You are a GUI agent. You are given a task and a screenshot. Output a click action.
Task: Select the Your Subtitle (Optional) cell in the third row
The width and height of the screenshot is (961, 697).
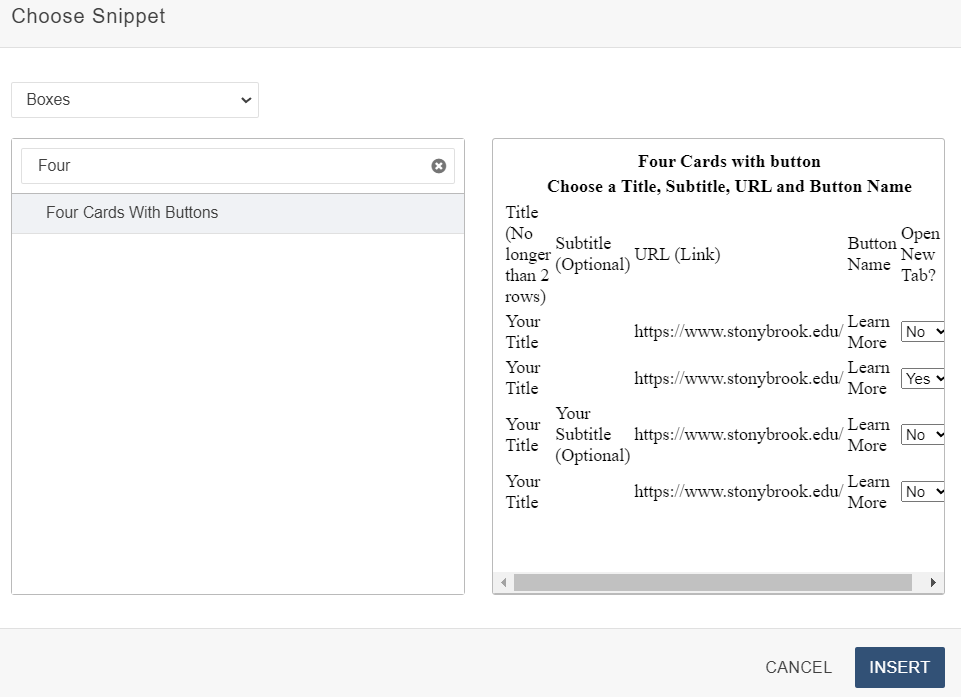[592, 435]
